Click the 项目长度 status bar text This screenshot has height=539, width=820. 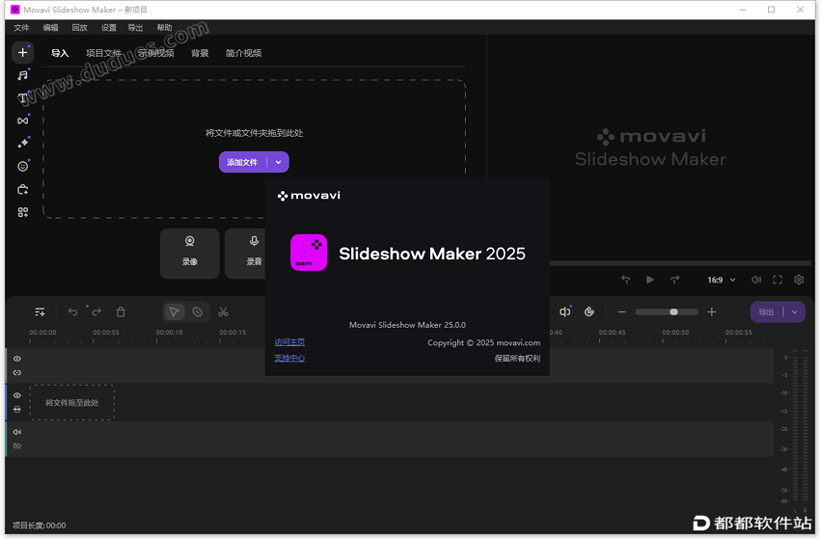click(39, 525)
